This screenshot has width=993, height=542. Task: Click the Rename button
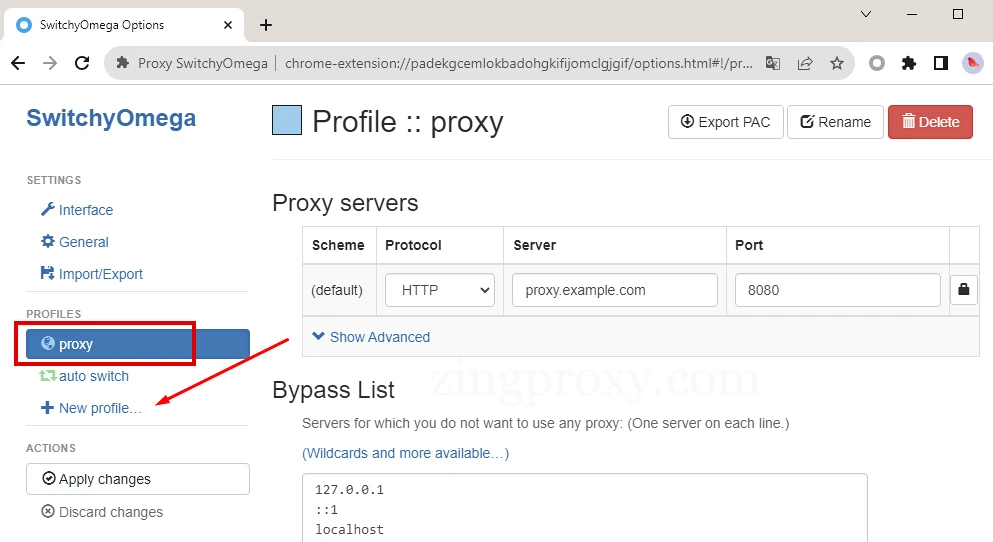(835, 122)
